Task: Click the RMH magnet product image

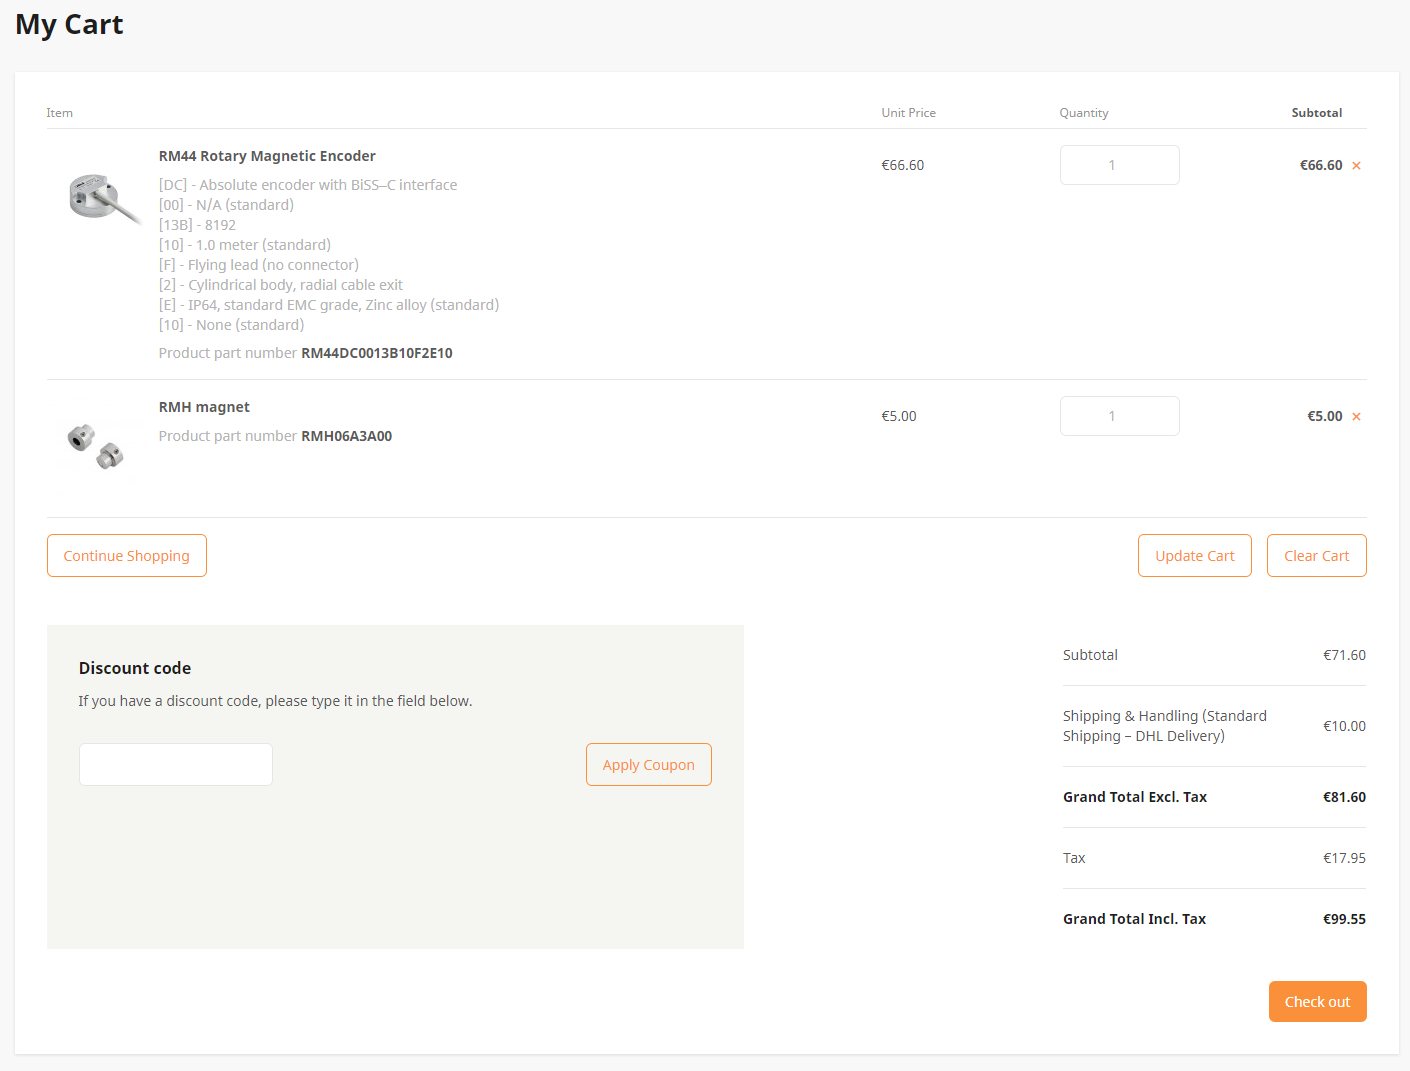Action: coord(95,446)
